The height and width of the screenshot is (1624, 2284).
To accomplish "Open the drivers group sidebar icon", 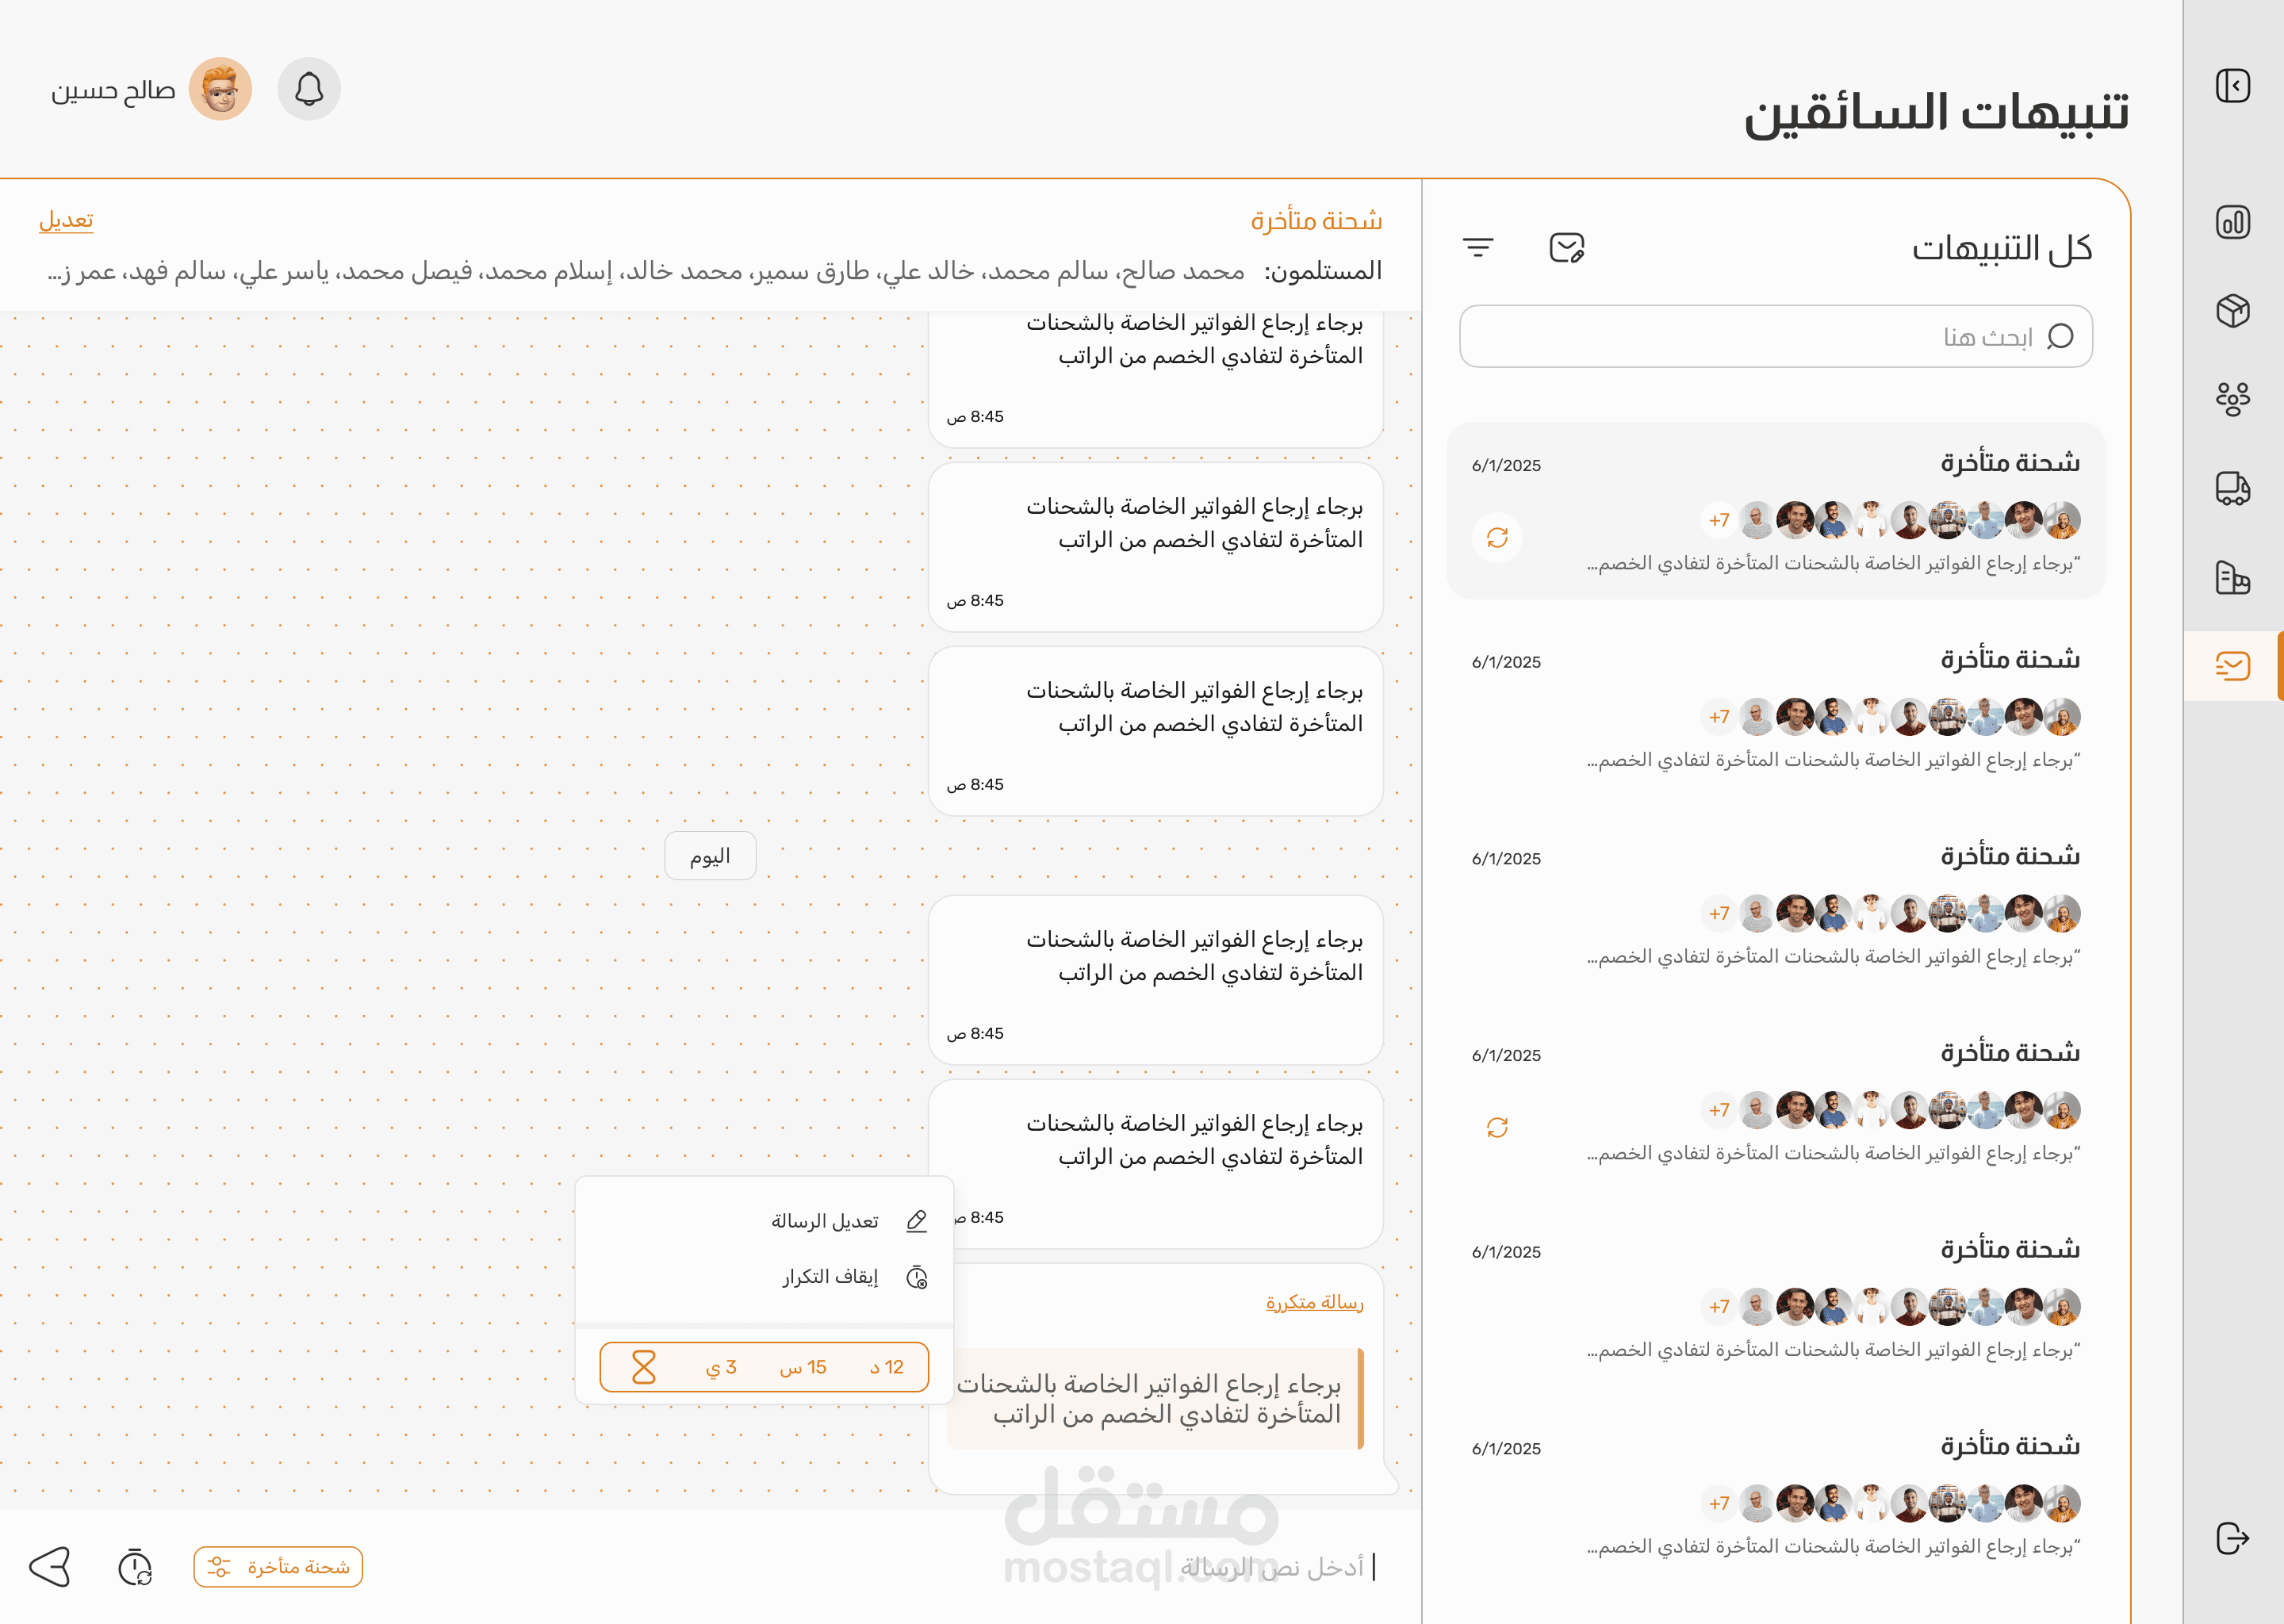I will [x=2232, y=399].
